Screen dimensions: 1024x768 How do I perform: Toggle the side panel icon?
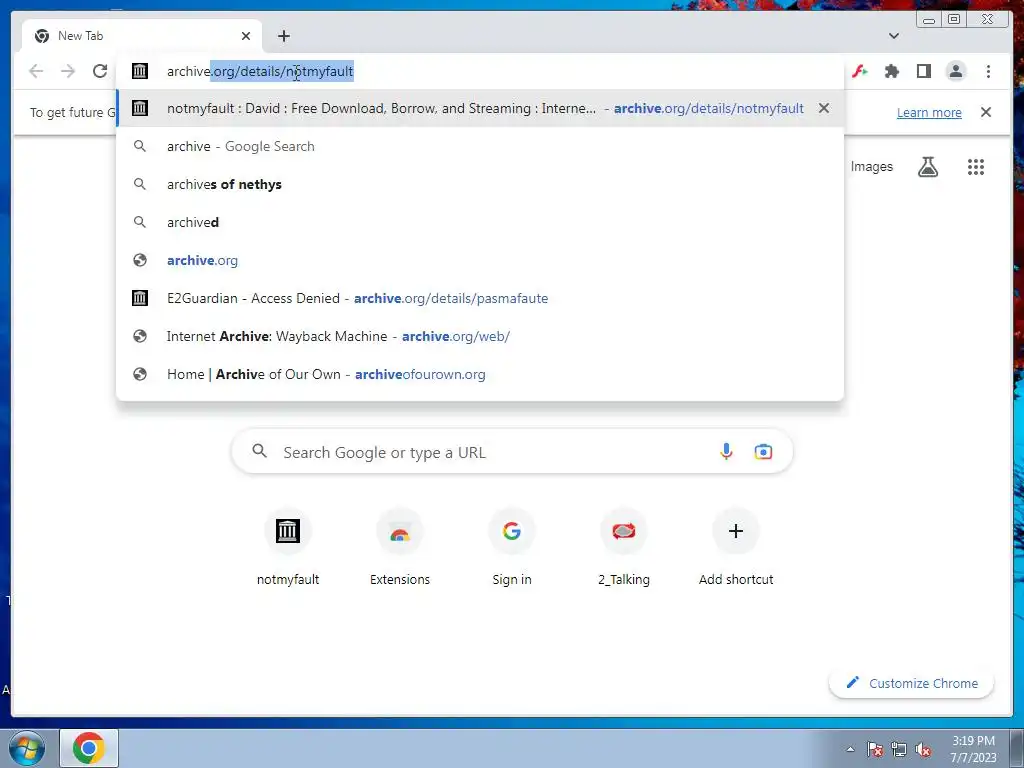[923, 71]
